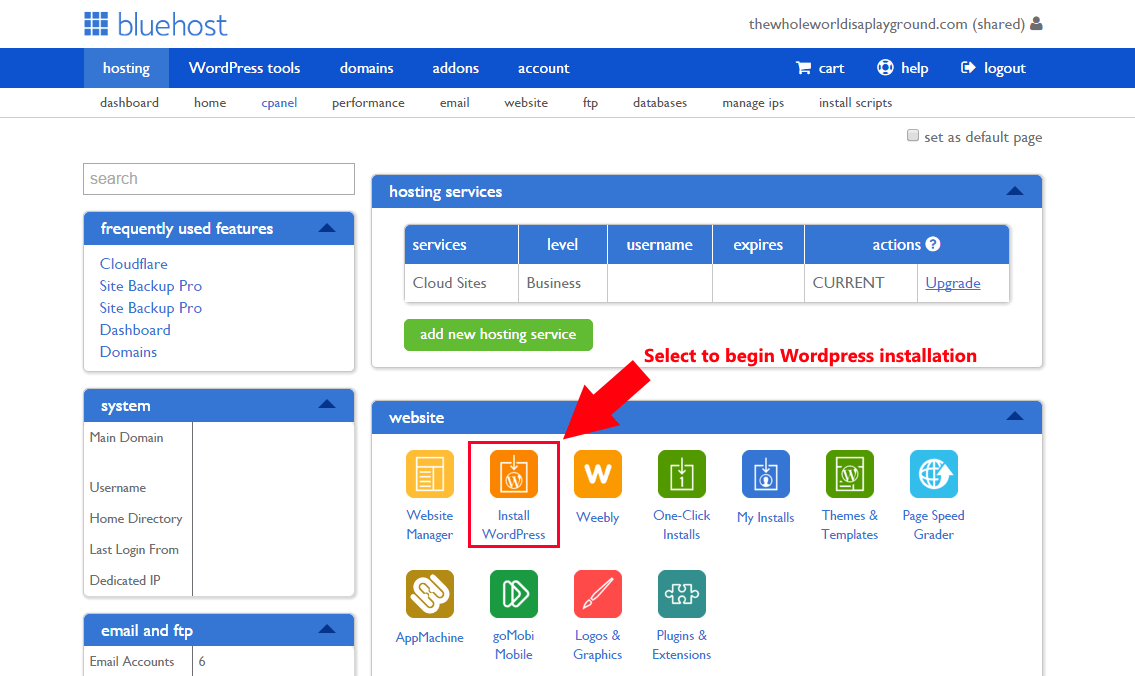
Task: Click the user account profile icon
Action: (1037, 23)
